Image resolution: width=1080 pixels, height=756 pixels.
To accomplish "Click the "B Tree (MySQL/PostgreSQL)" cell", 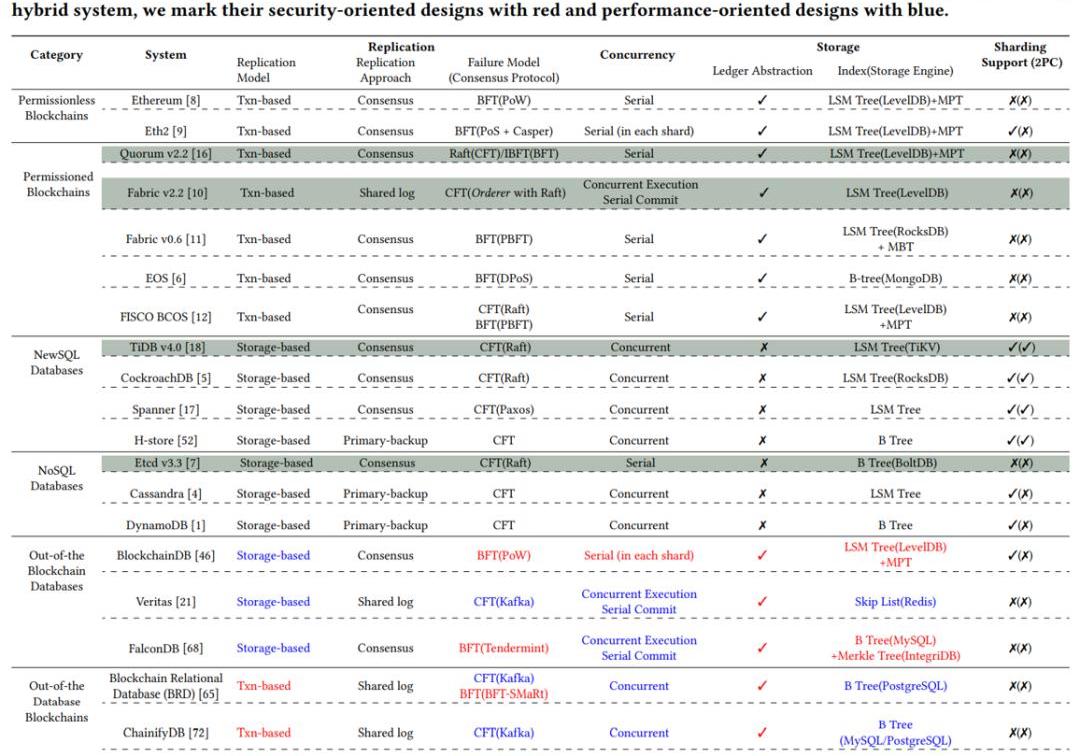I will [895, 733].
